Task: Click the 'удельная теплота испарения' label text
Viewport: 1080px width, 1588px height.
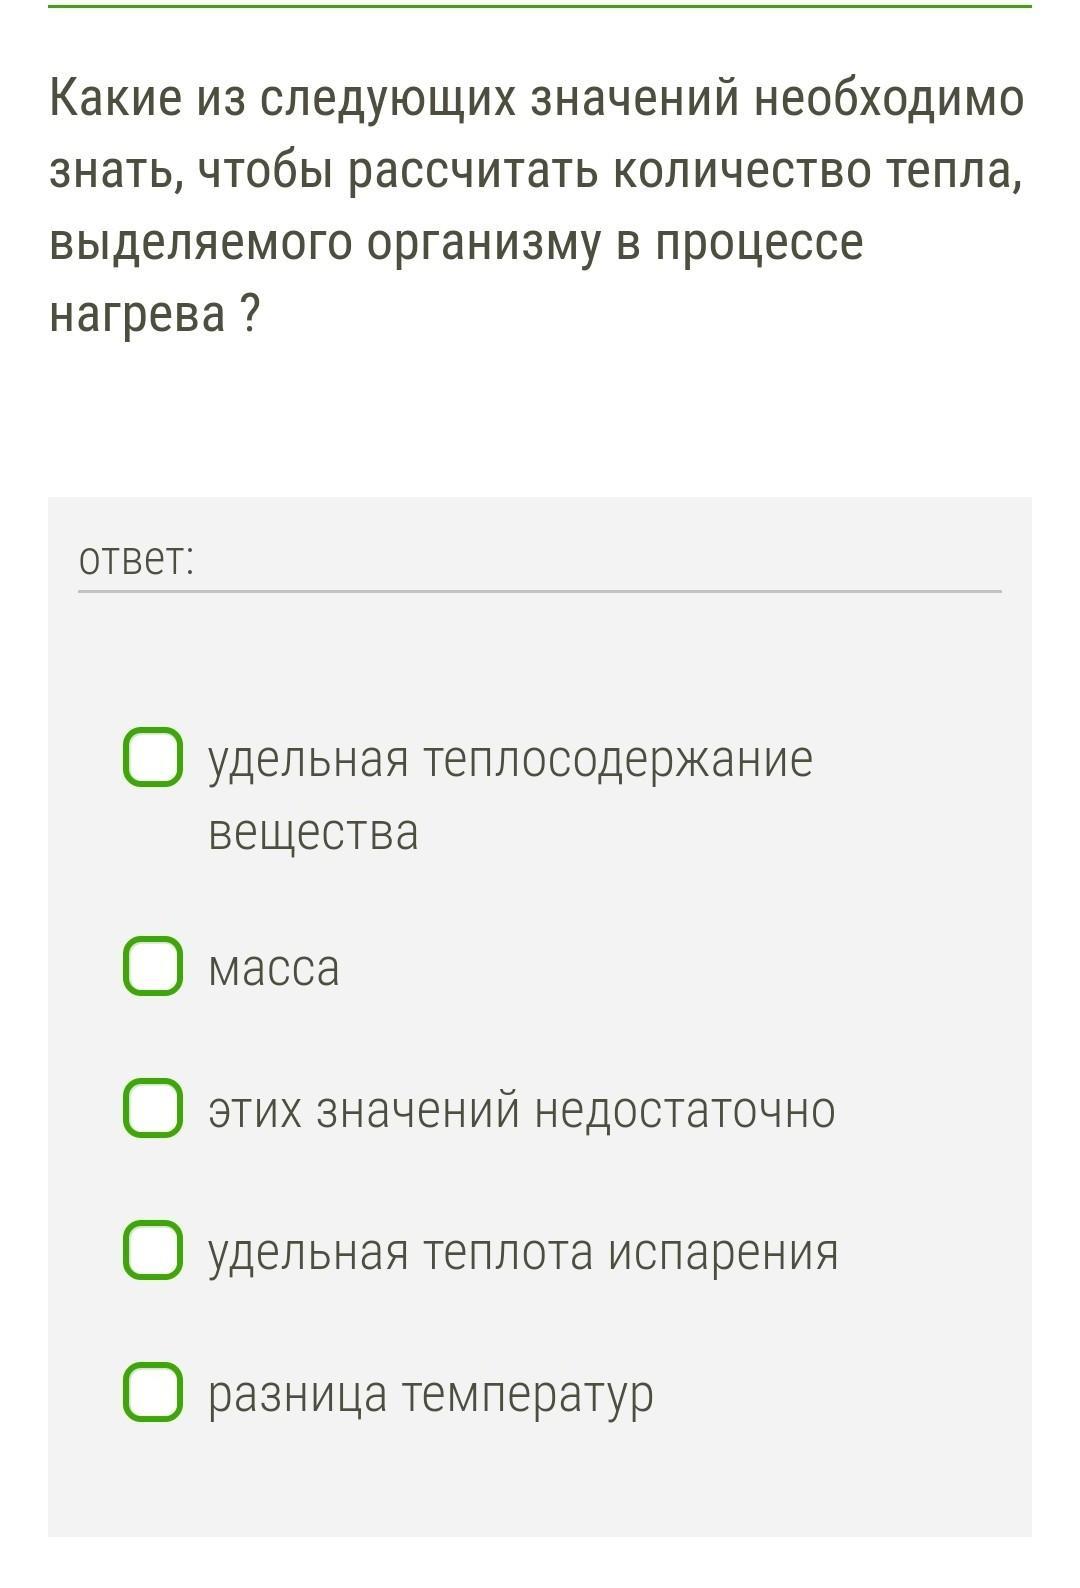Action: click(522, 1251)
